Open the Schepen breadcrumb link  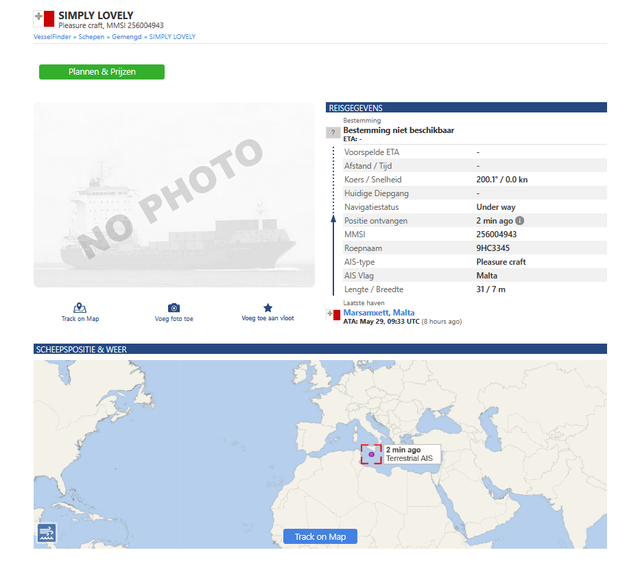click(91, 37)
